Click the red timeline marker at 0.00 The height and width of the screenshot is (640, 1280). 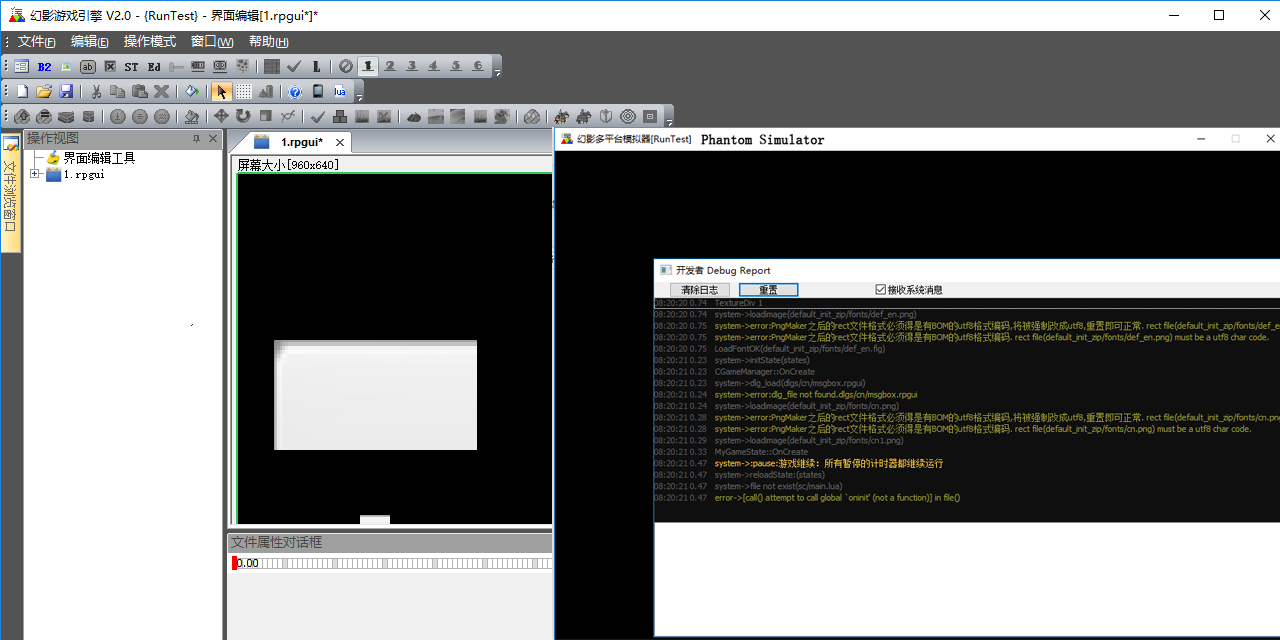pos(235,563)
